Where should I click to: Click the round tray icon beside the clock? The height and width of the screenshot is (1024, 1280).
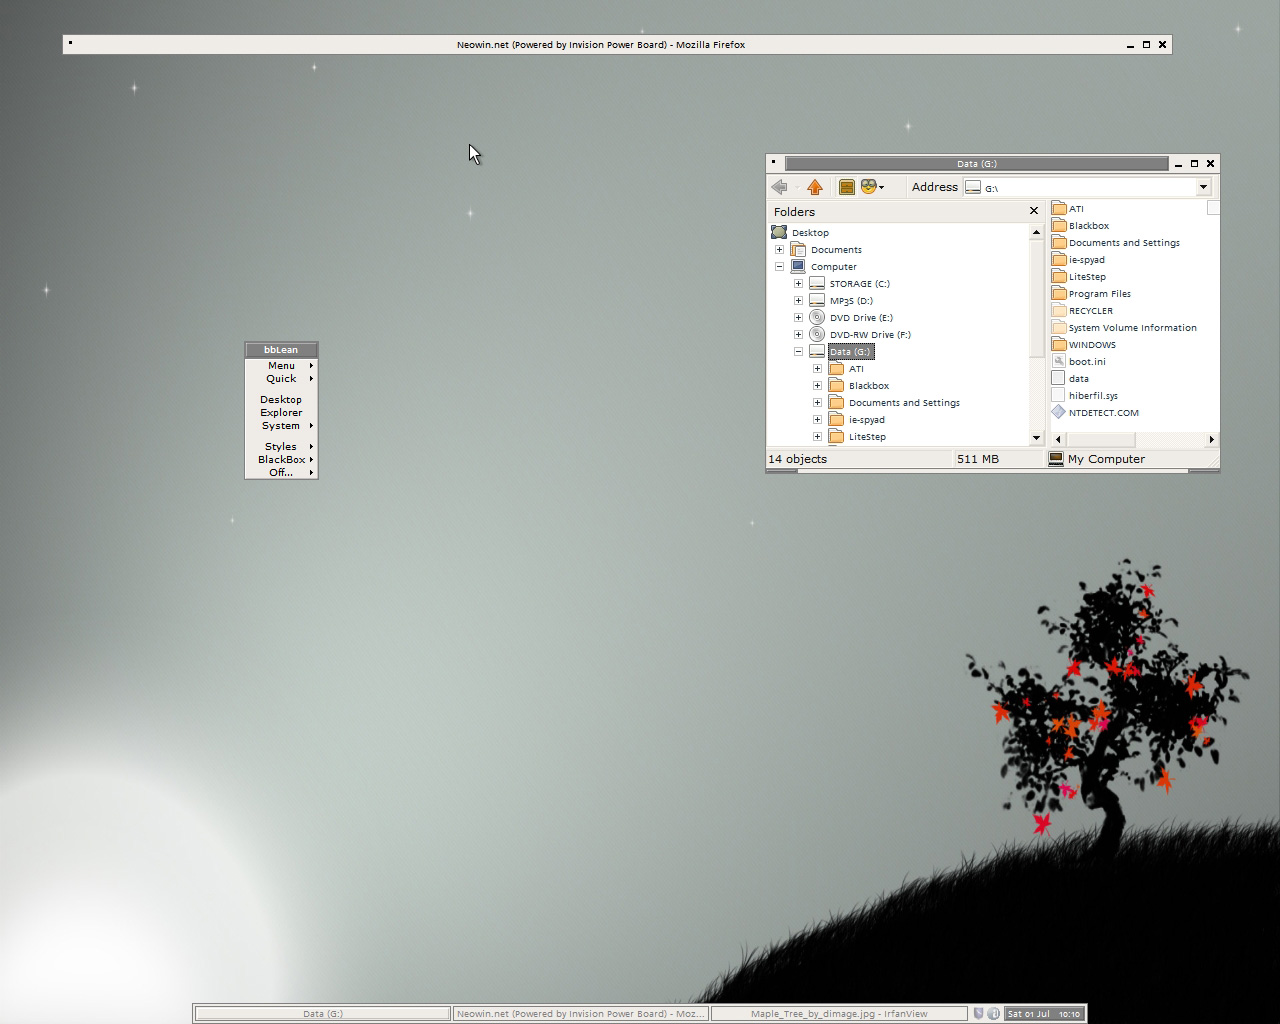tap(994, 1013)
